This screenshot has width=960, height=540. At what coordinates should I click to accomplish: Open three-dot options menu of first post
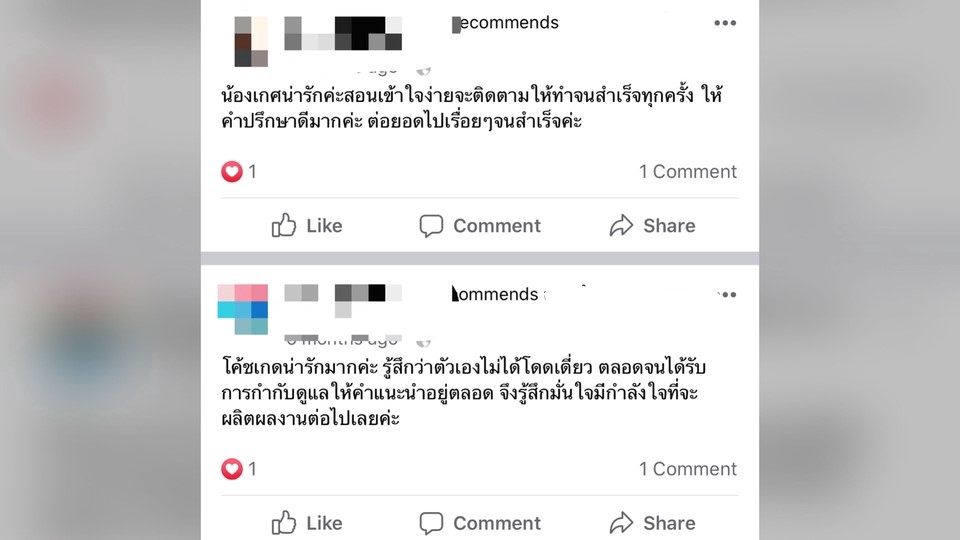pyautogui.click(x=725, y=23)
